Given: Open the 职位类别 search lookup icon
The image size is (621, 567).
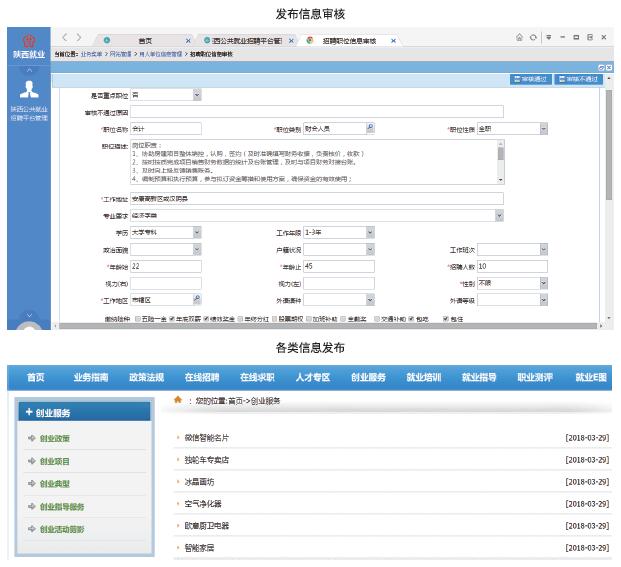Looking at the screenshot, I should (x=369, y=129).
